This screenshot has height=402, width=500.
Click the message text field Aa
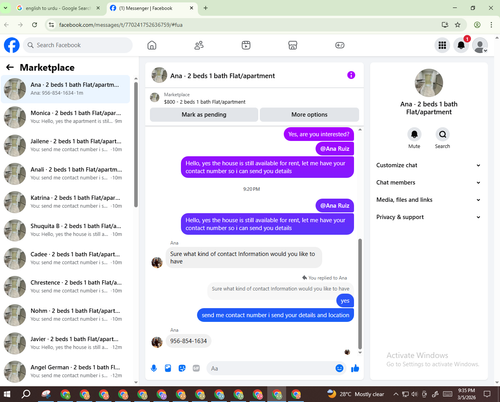pyautogui.click(x=270, y=368)
